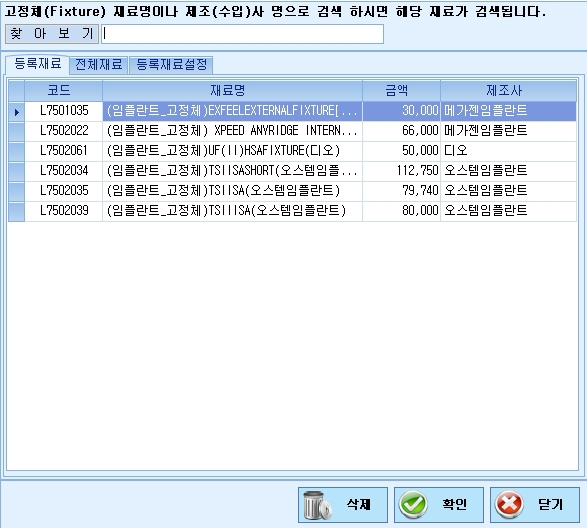The height and width of the screenshot is (528, 587).
Task: Click the 삭제 delete button
Action: 343,505
